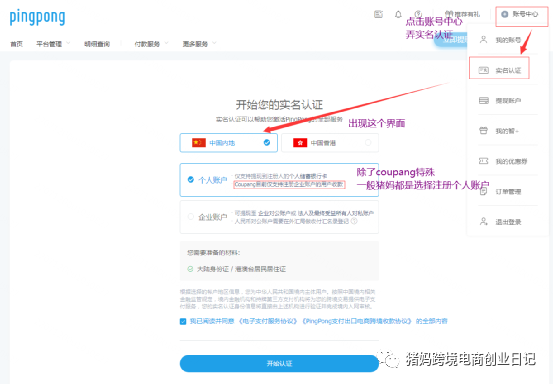Viewport: 553px width, 384px height.
Task: Expand the 更多服务 menu chevron
Action: 214,43
